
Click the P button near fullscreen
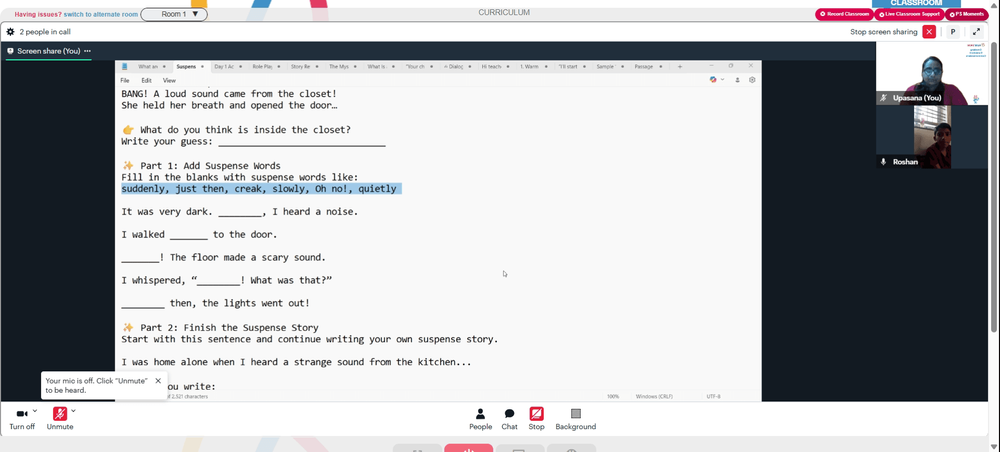(953, 32)
